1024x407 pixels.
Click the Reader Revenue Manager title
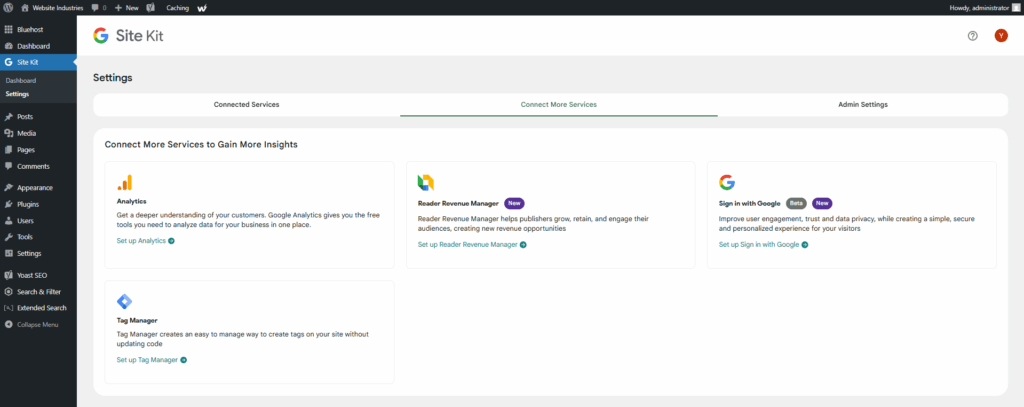[x=458, y=203]
